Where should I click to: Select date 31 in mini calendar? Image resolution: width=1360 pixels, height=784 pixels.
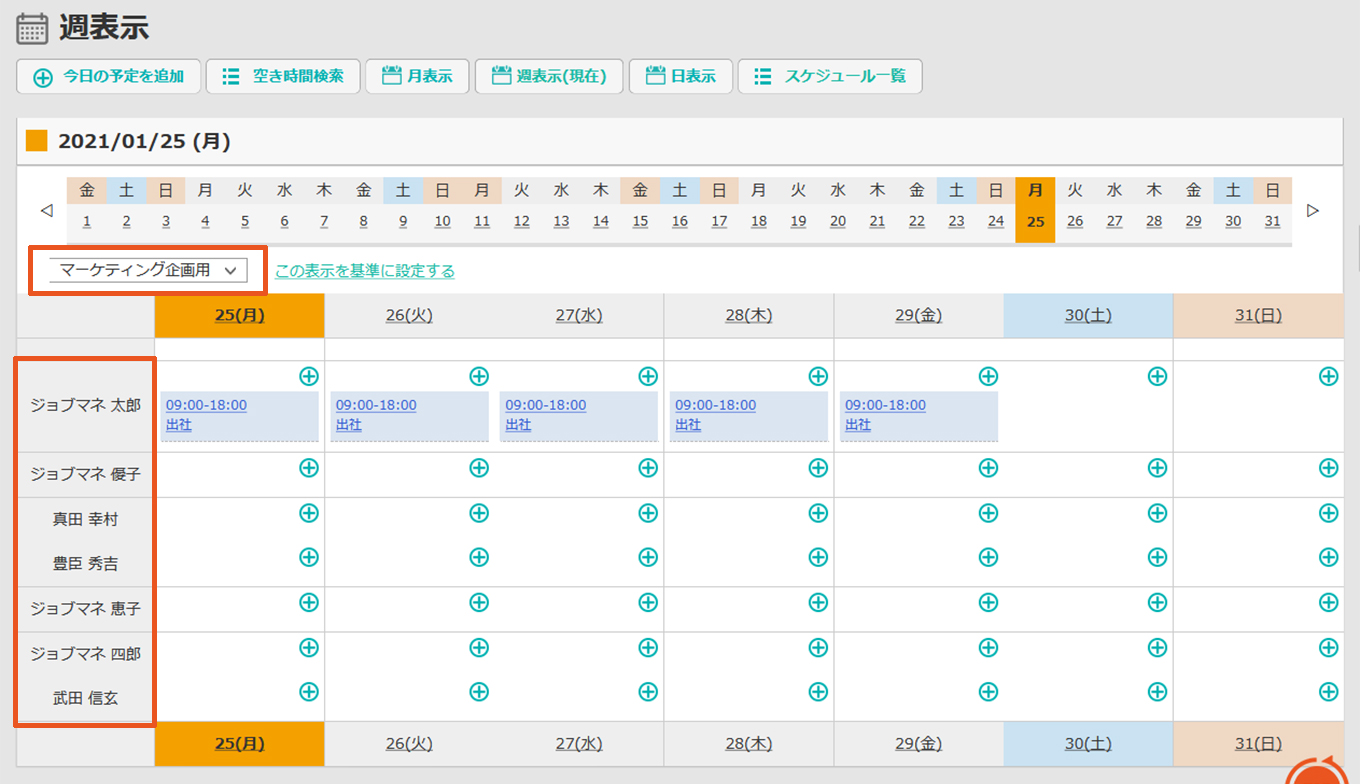(x=1272, y=222)
